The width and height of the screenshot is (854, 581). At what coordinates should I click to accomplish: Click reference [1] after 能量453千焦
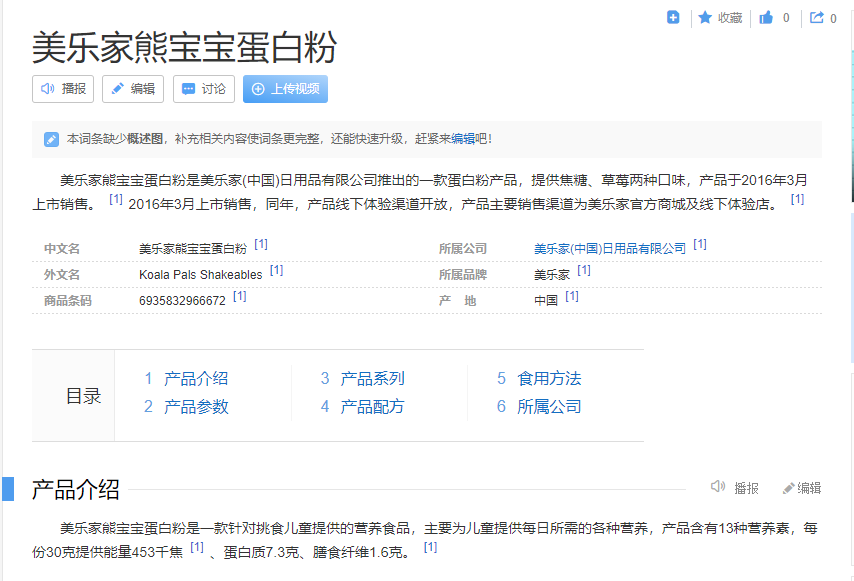pyautogui.click(x=197, y=547)
